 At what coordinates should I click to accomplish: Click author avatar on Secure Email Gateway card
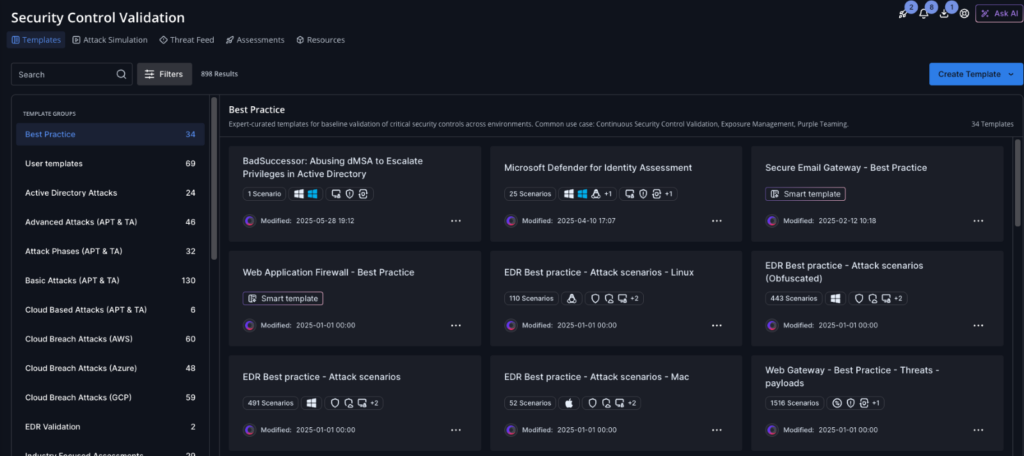772,221
